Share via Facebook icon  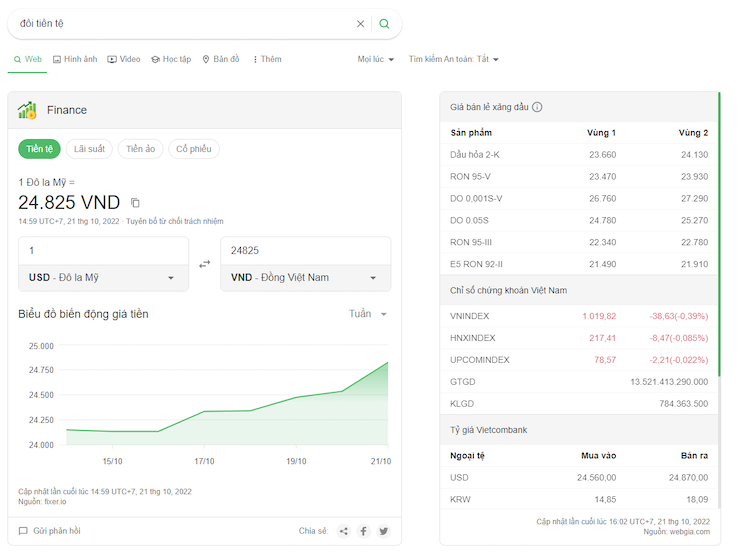(363, 531)
